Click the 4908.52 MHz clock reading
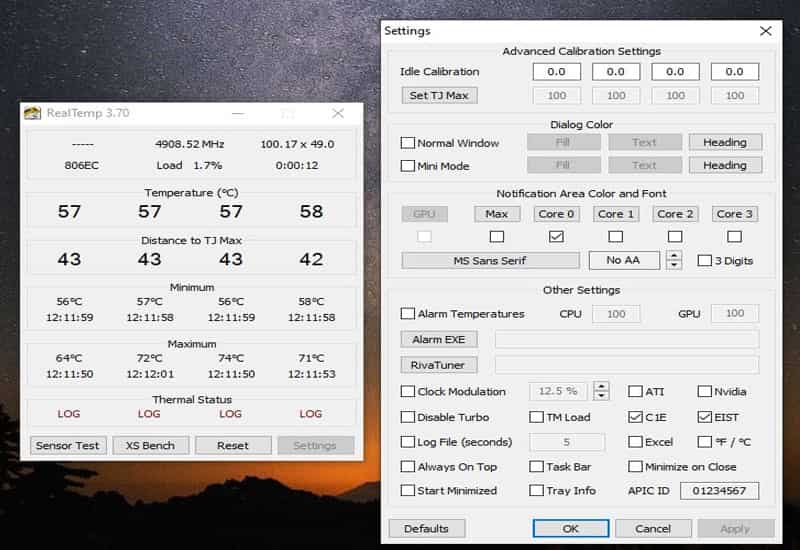Image resolution: width=800 pixels, height=550 pixels. click(190, 144)
